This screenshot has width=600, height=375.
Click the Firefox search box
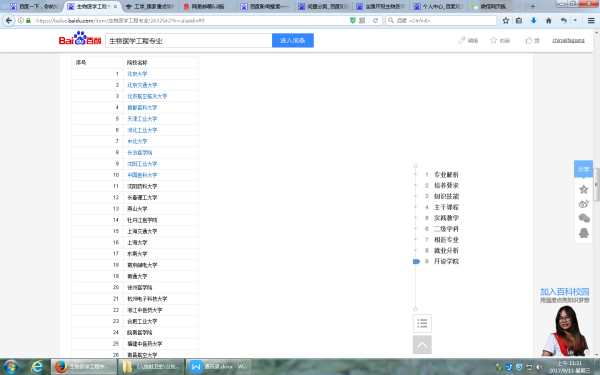440,21
